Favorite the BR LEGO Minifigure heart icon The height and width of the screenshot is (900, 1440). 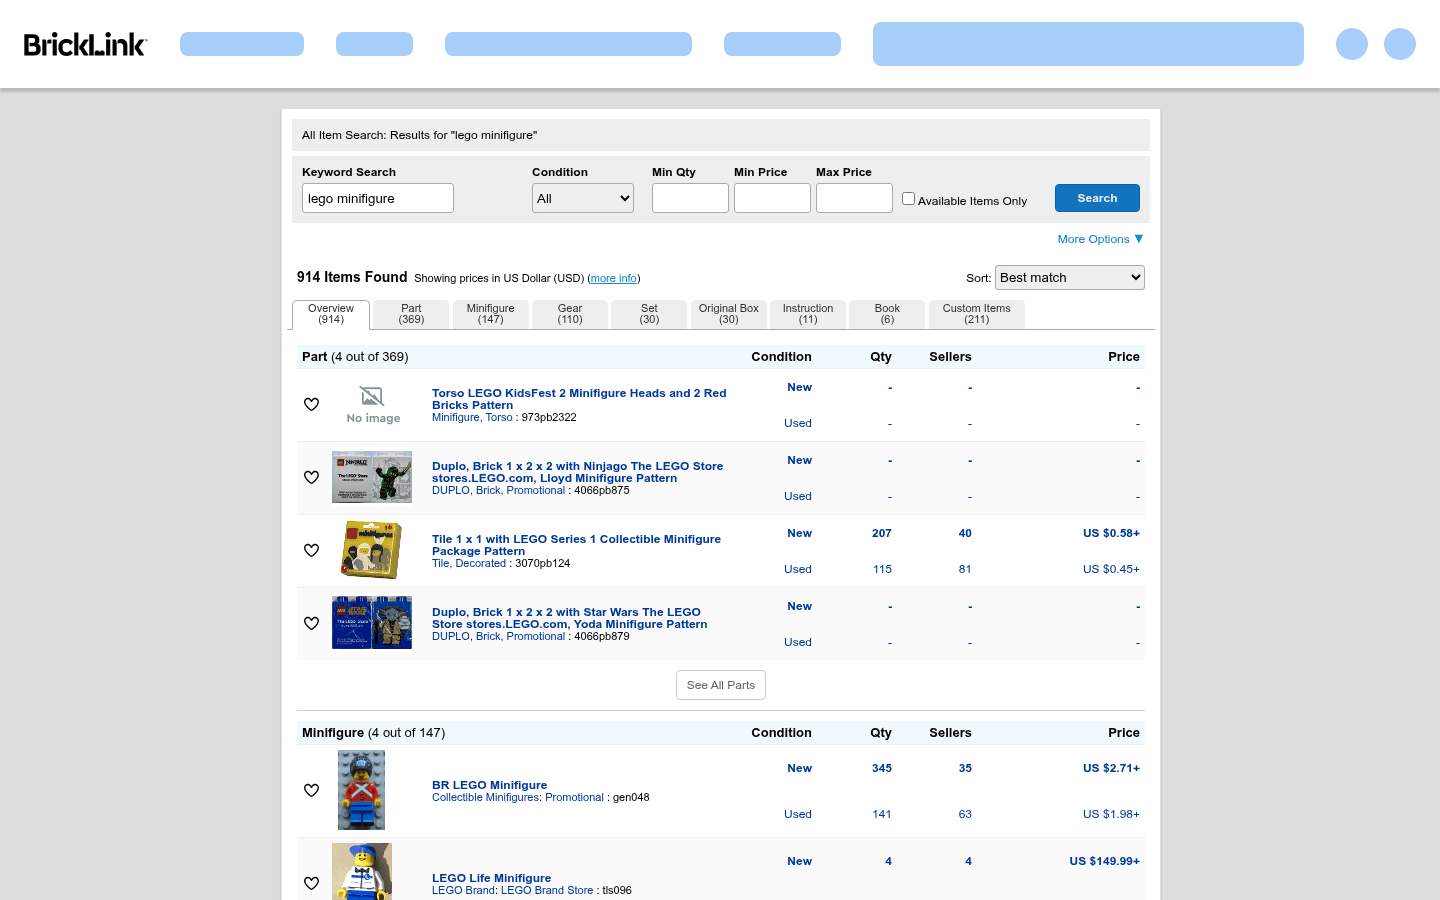(311, 791)
